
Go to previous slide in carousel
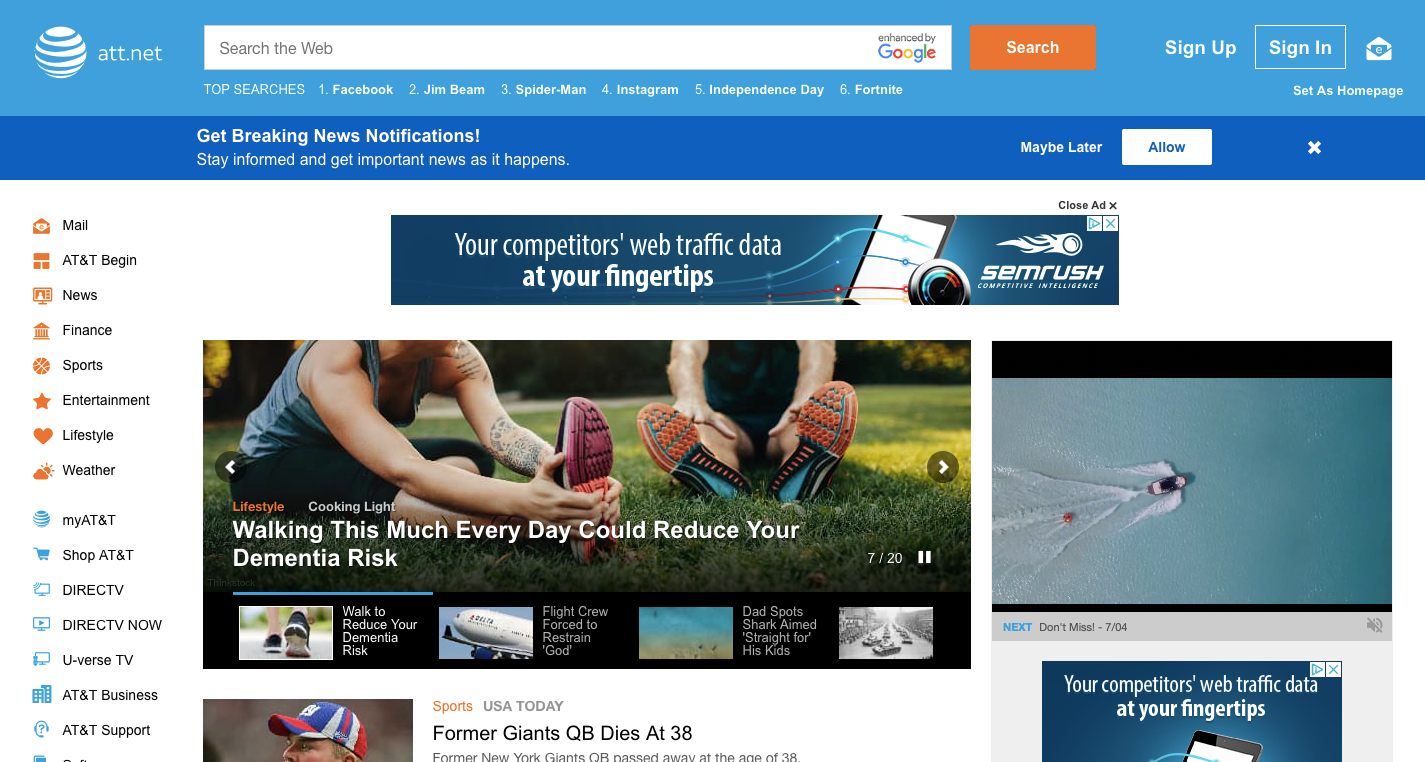(x=230, y=467)
